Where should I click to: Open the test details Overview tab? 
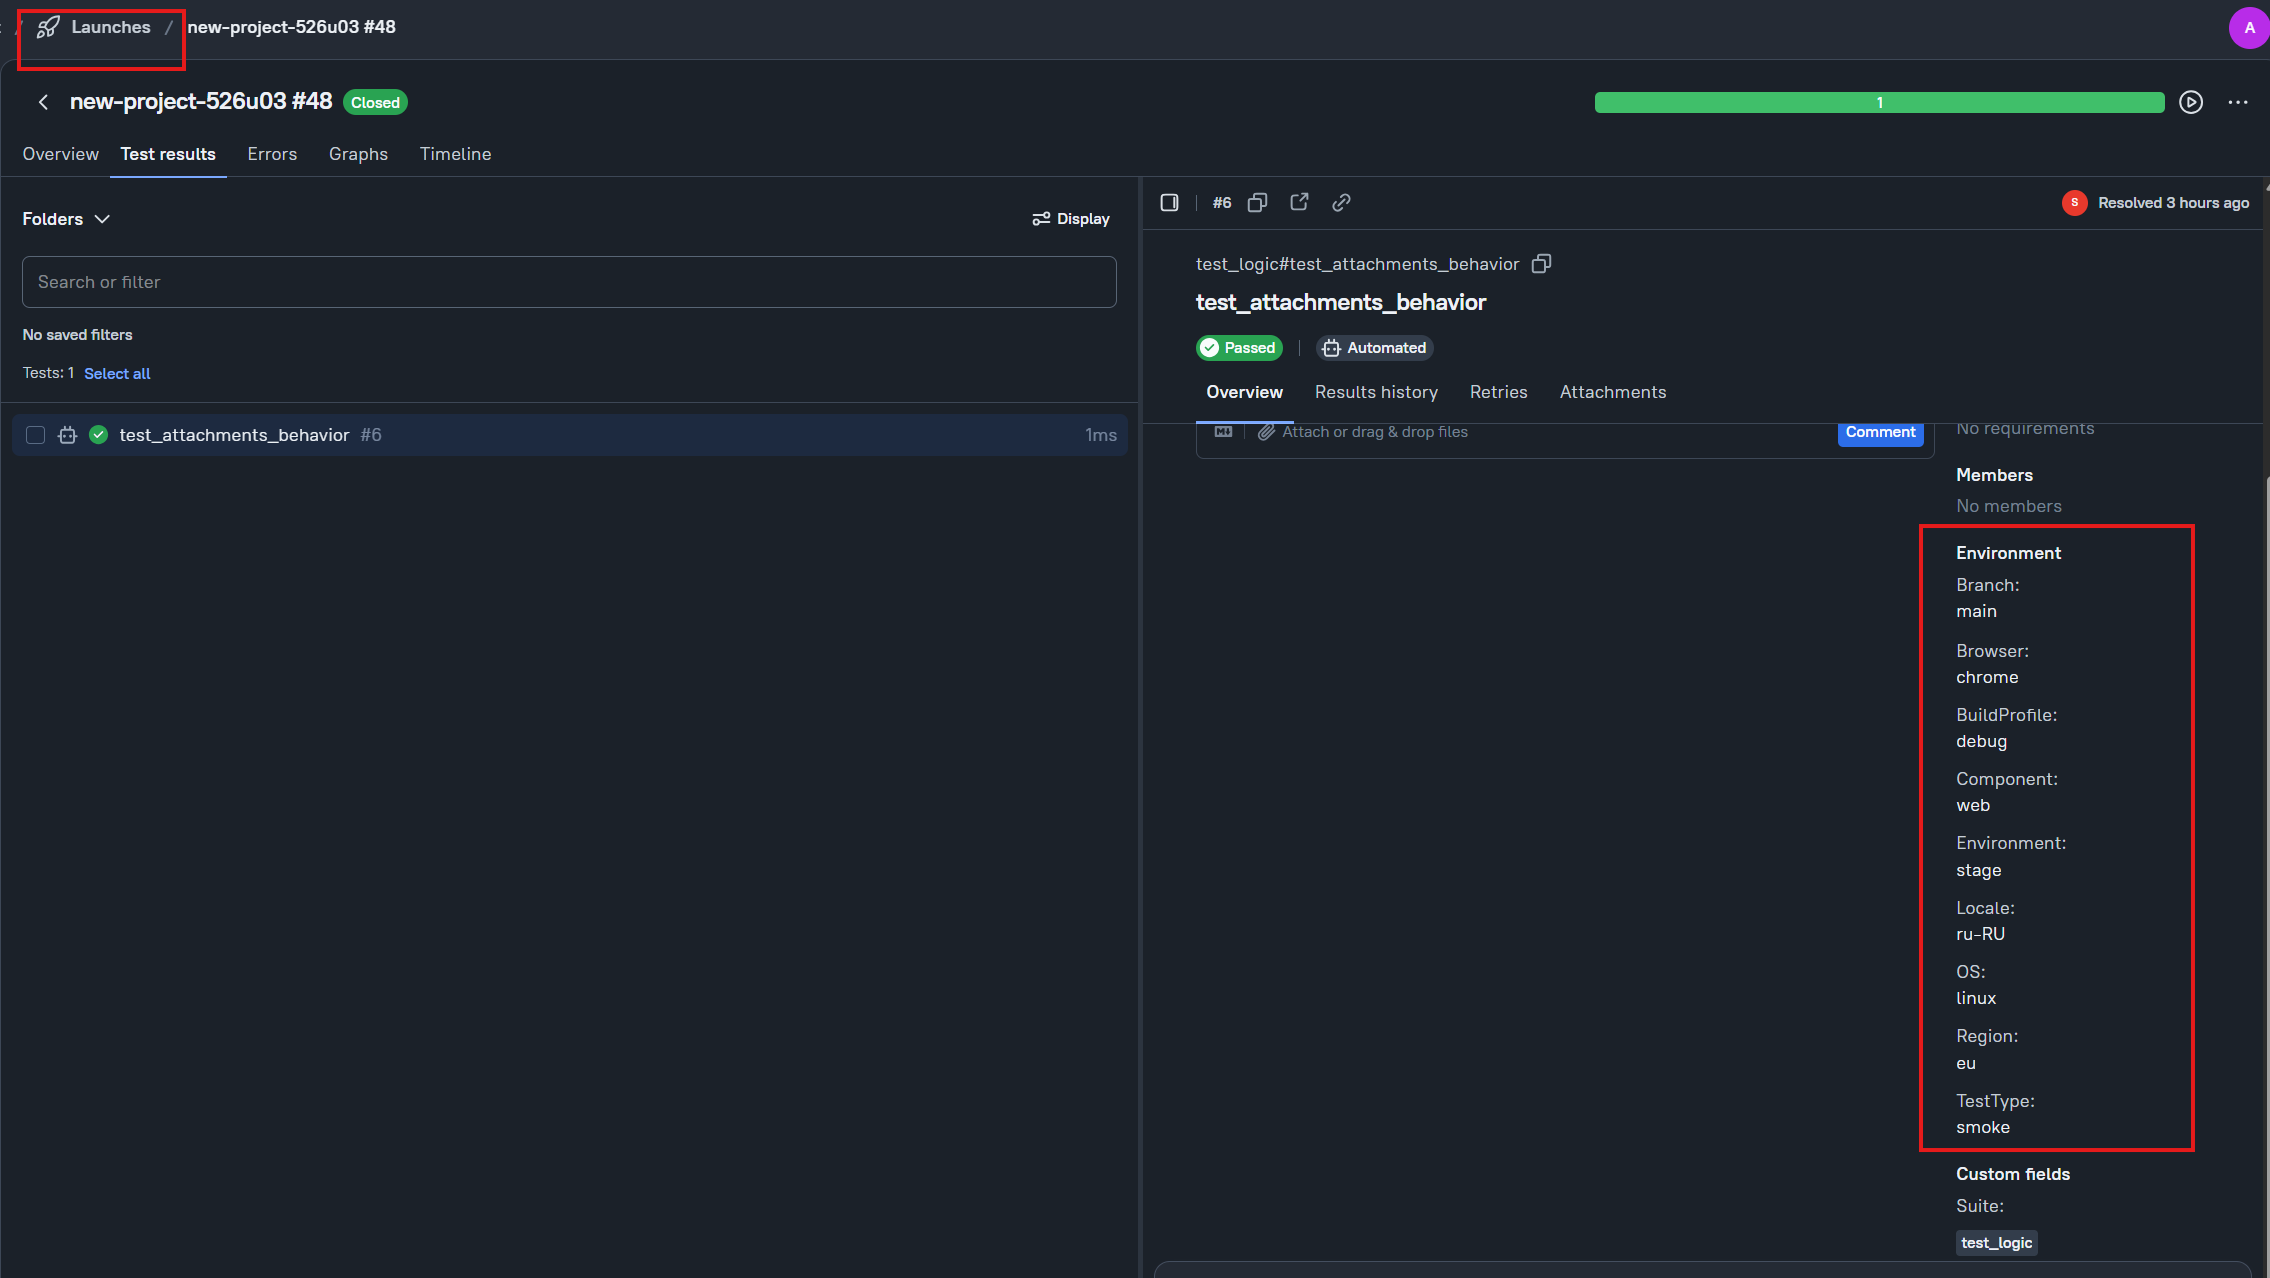tap(1244, 392)
